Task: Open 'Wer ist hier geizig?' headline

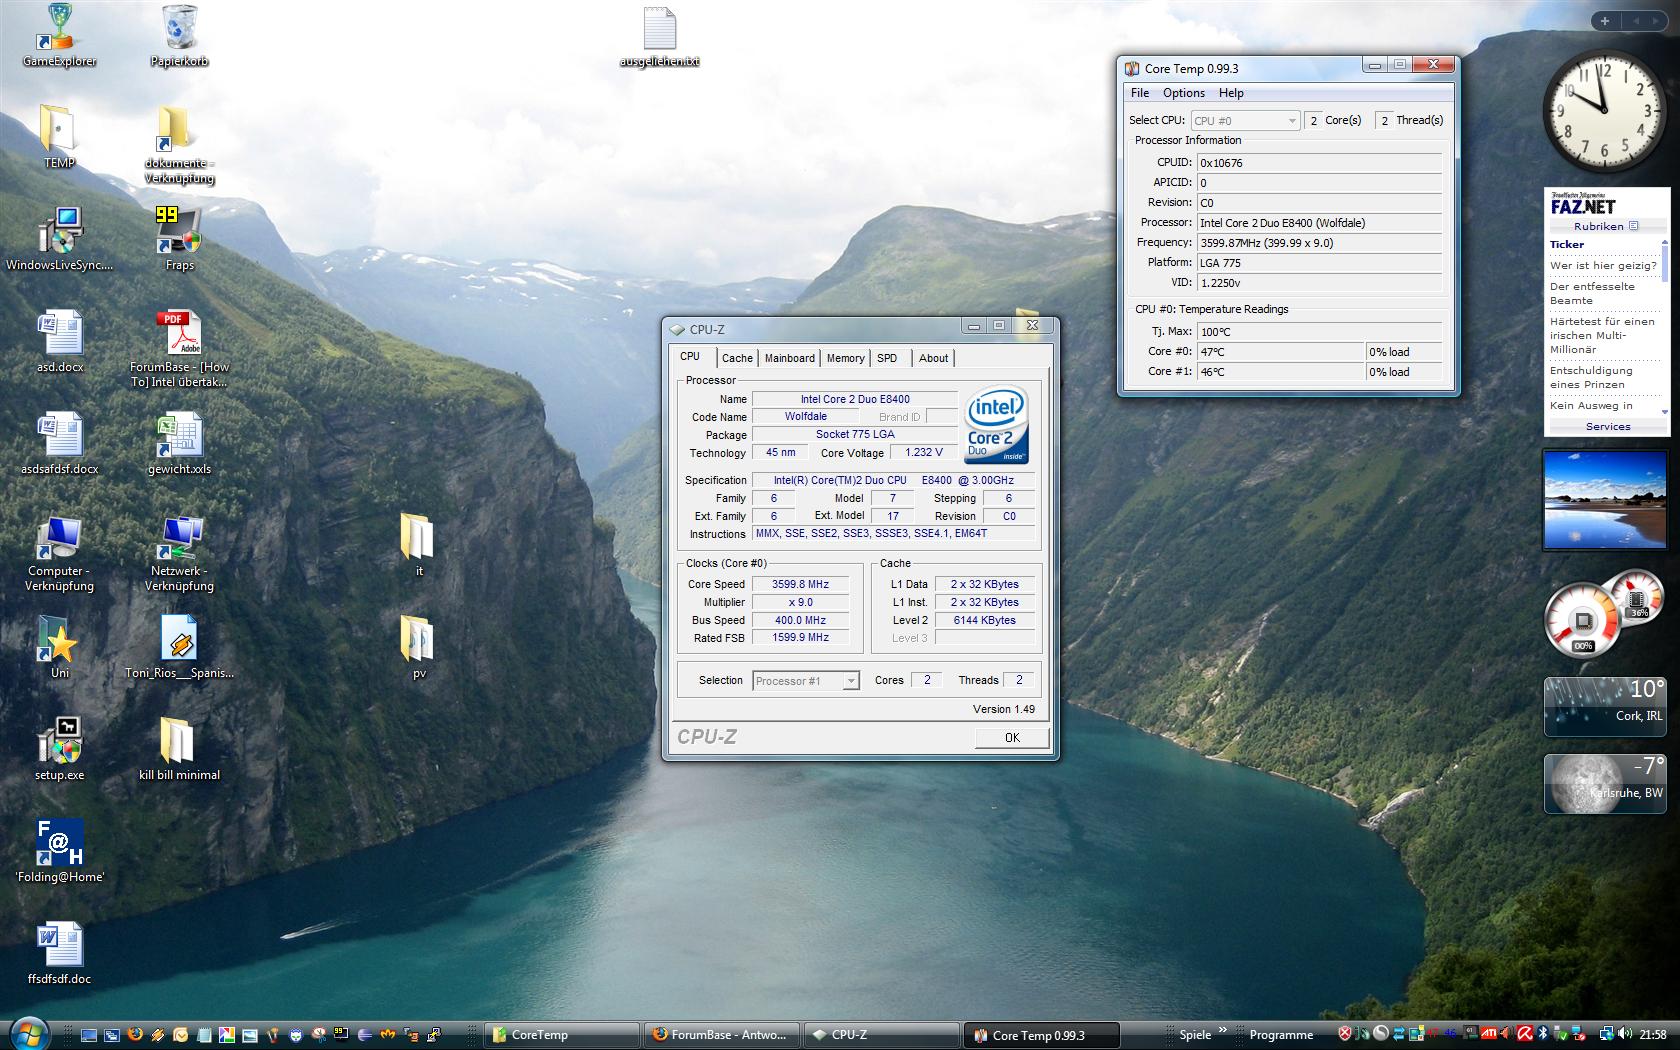Action: point(1603,265)
